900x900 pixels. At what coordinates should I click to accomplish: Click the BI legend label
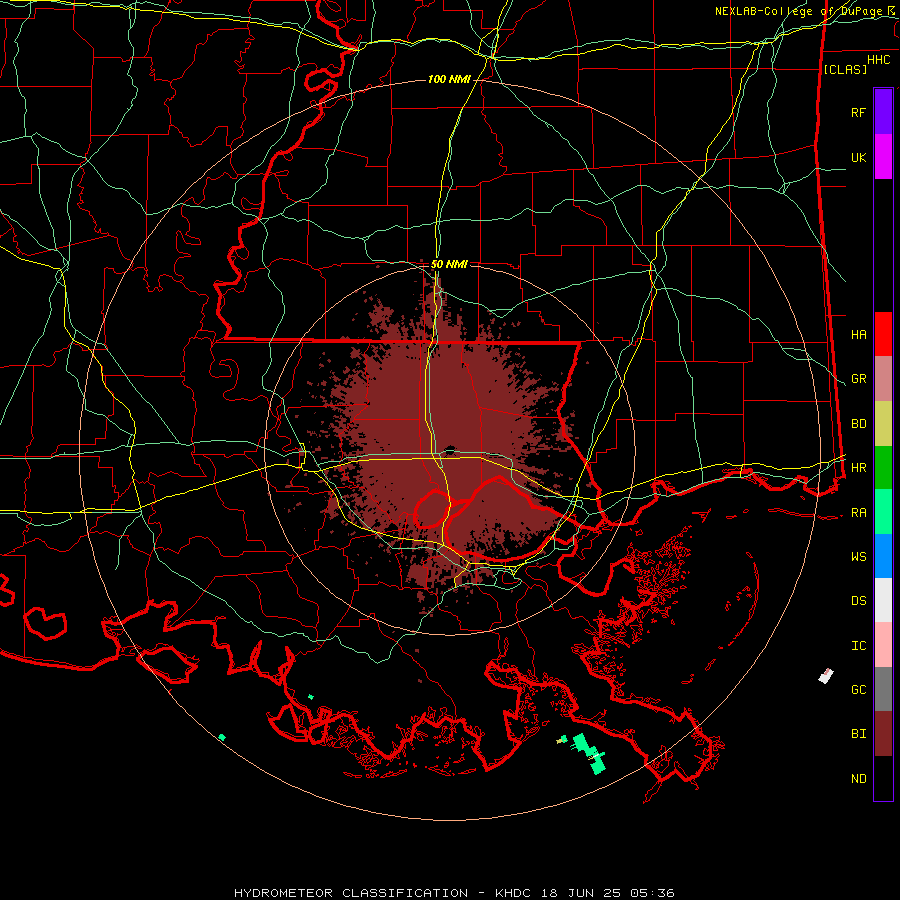(859, 734)
